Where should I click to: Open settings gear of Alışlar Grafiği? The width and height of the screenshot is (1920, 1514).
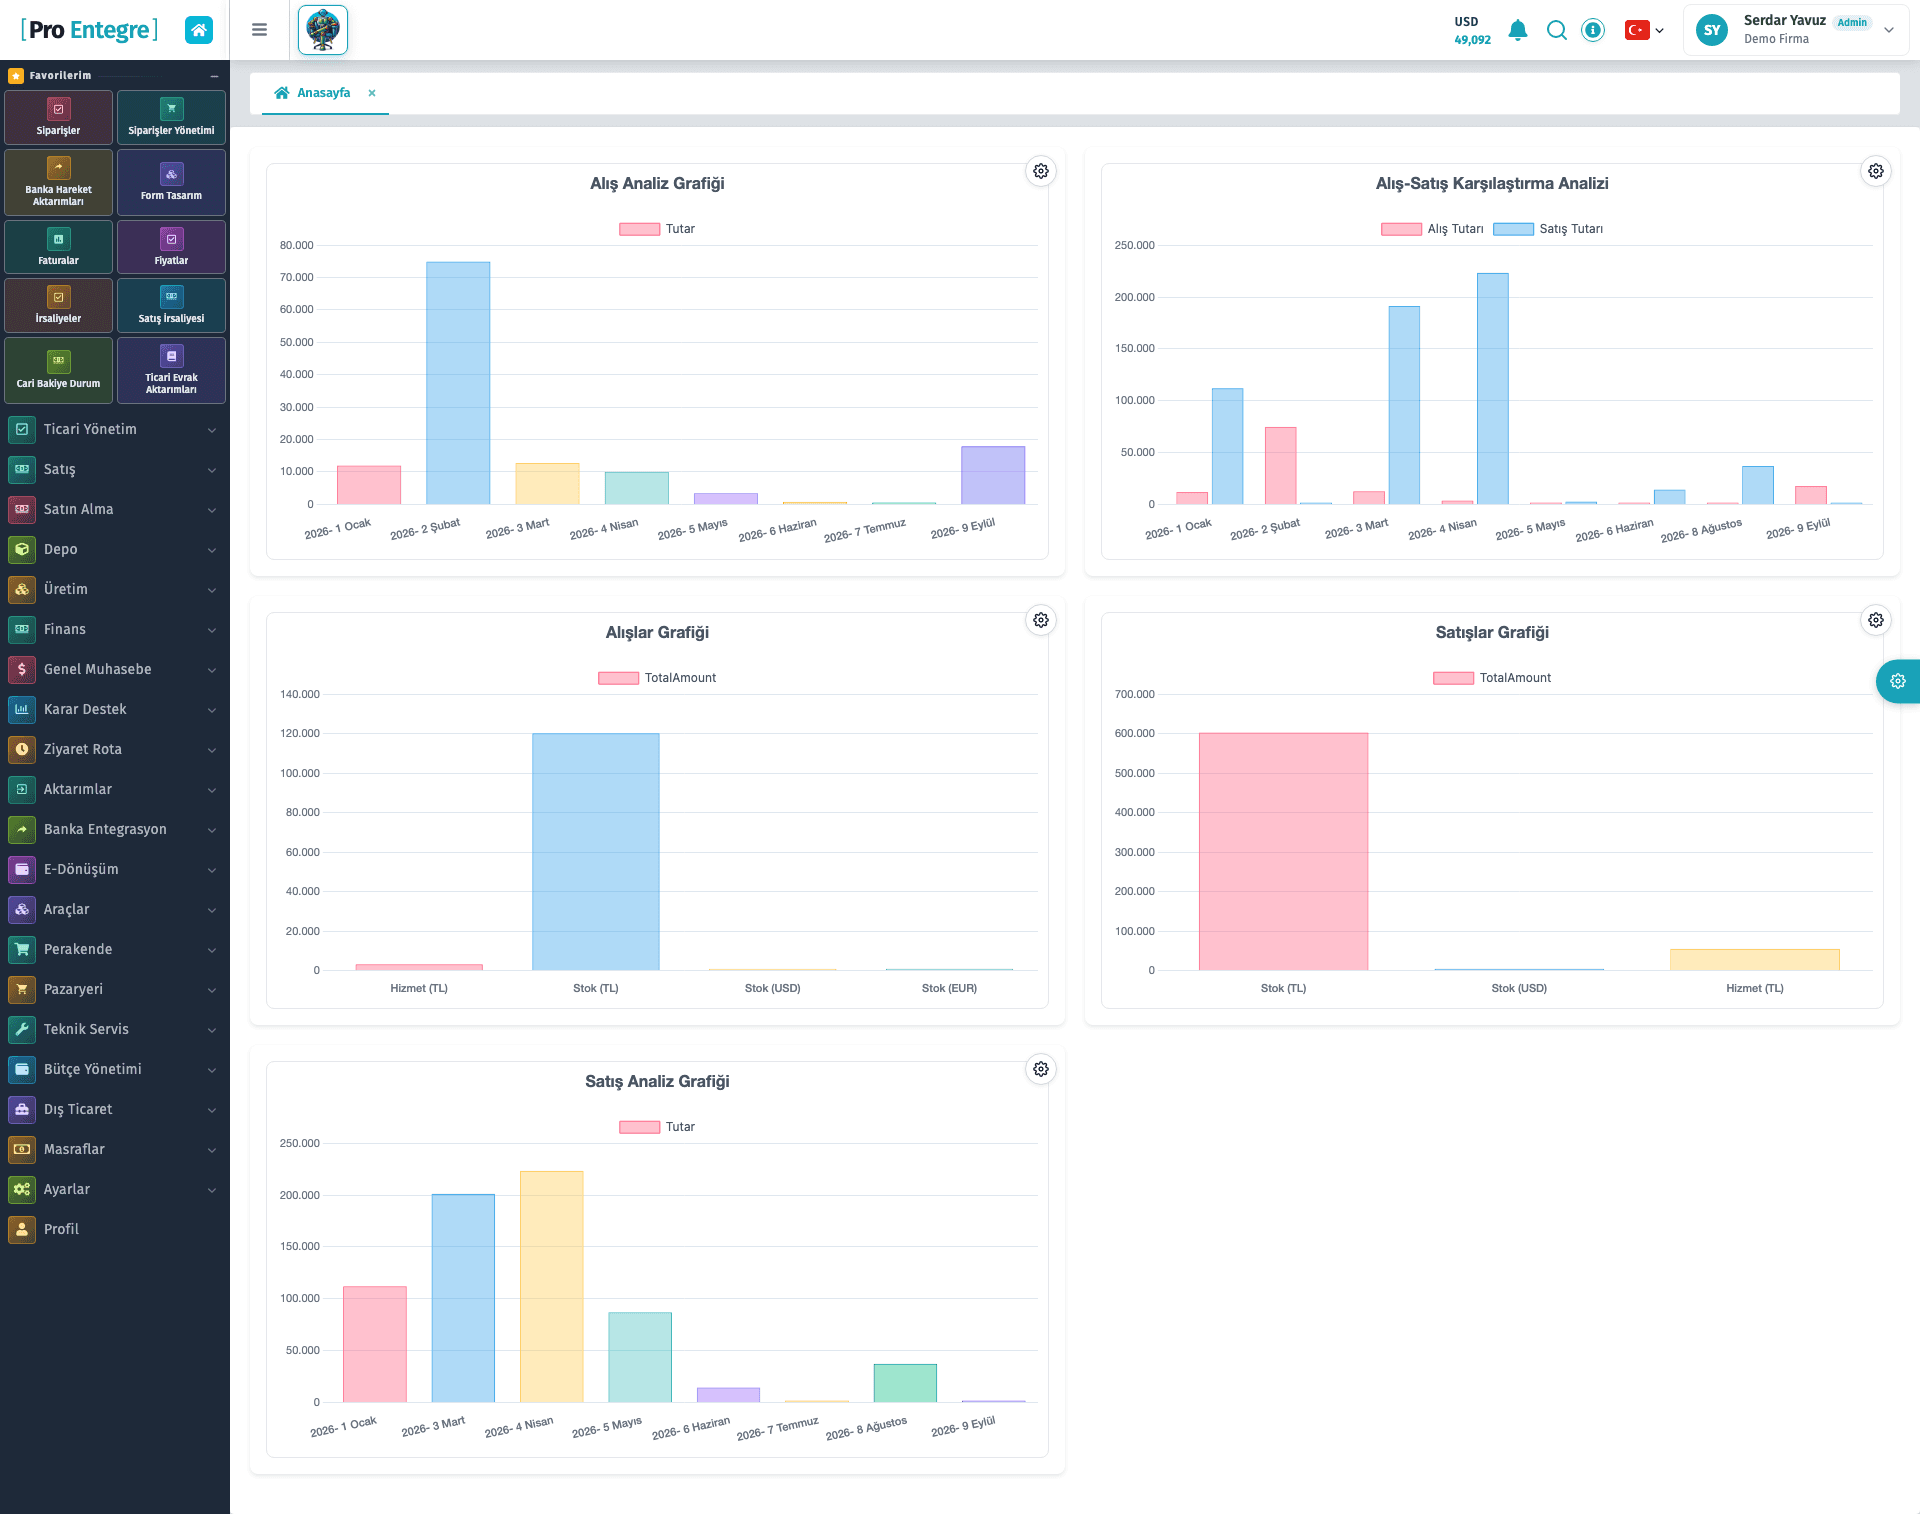tap(1041, 620)
